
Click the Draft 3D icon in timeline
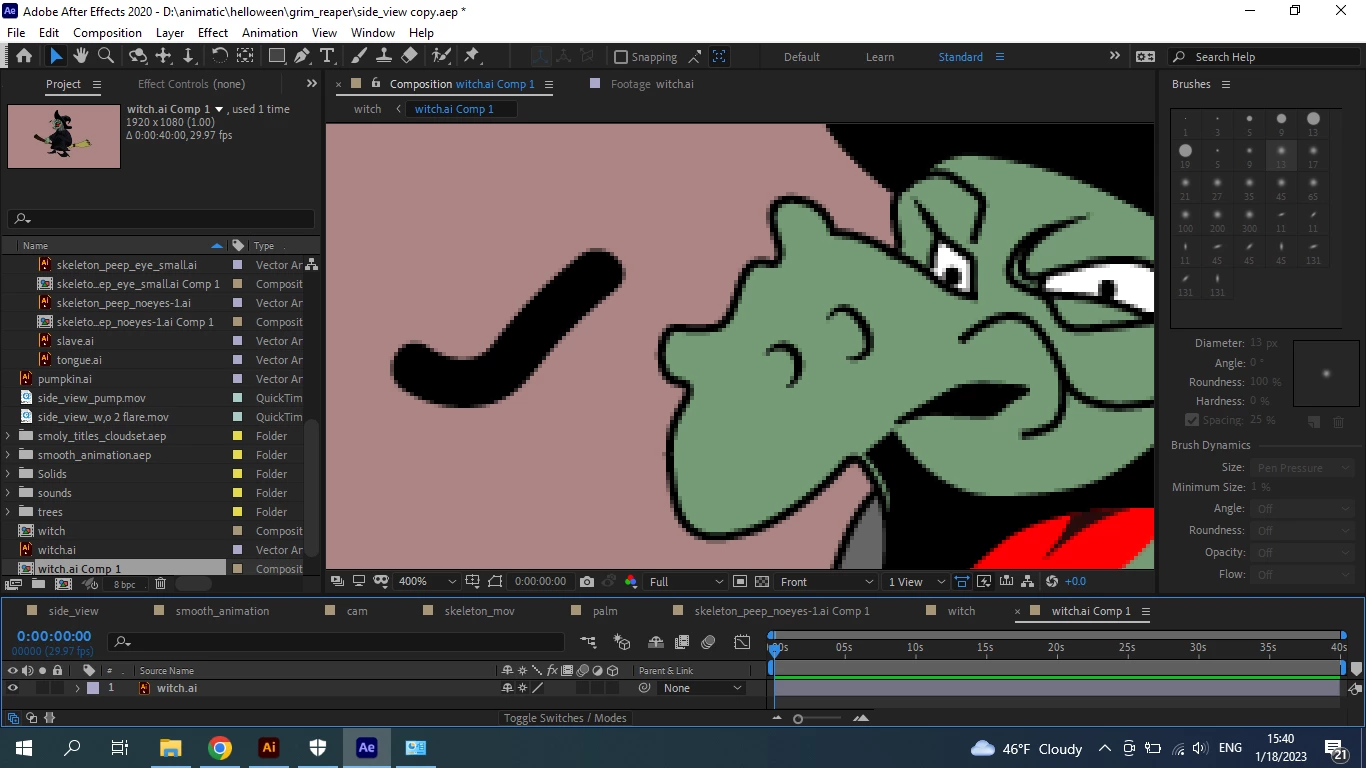coord(622,642)
